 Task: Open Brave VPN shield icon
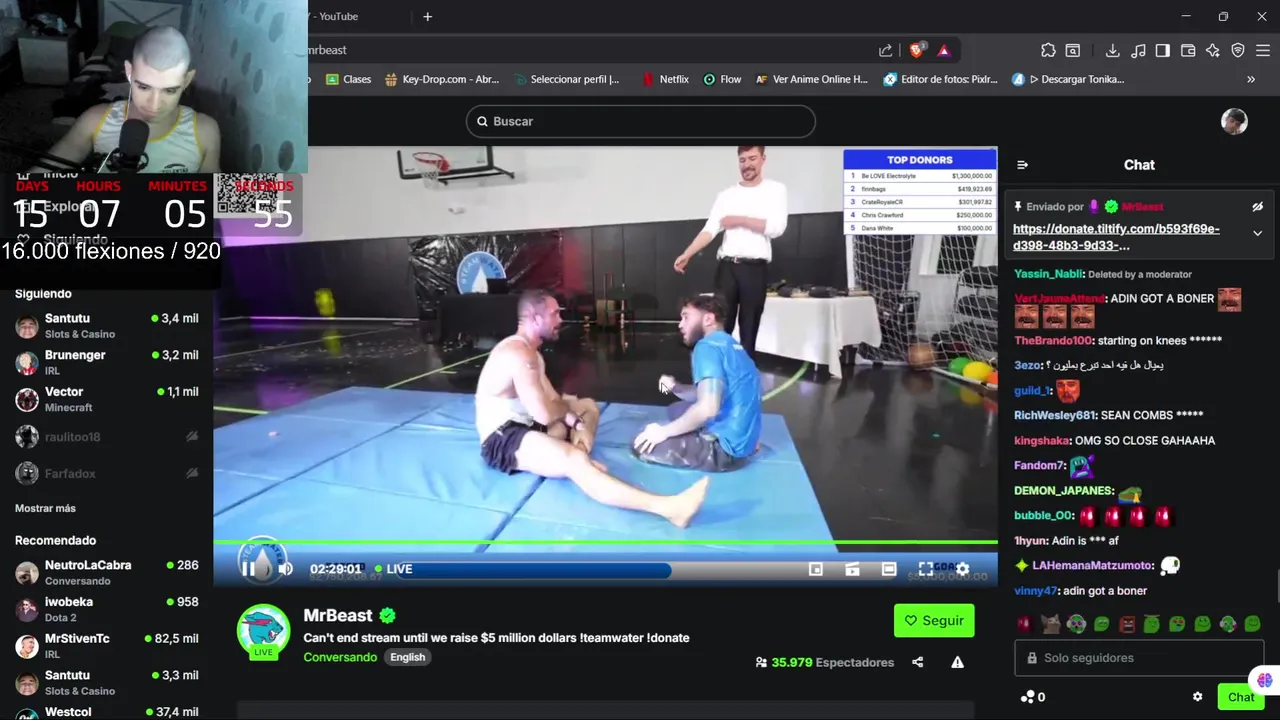(x=1238, y=50)
